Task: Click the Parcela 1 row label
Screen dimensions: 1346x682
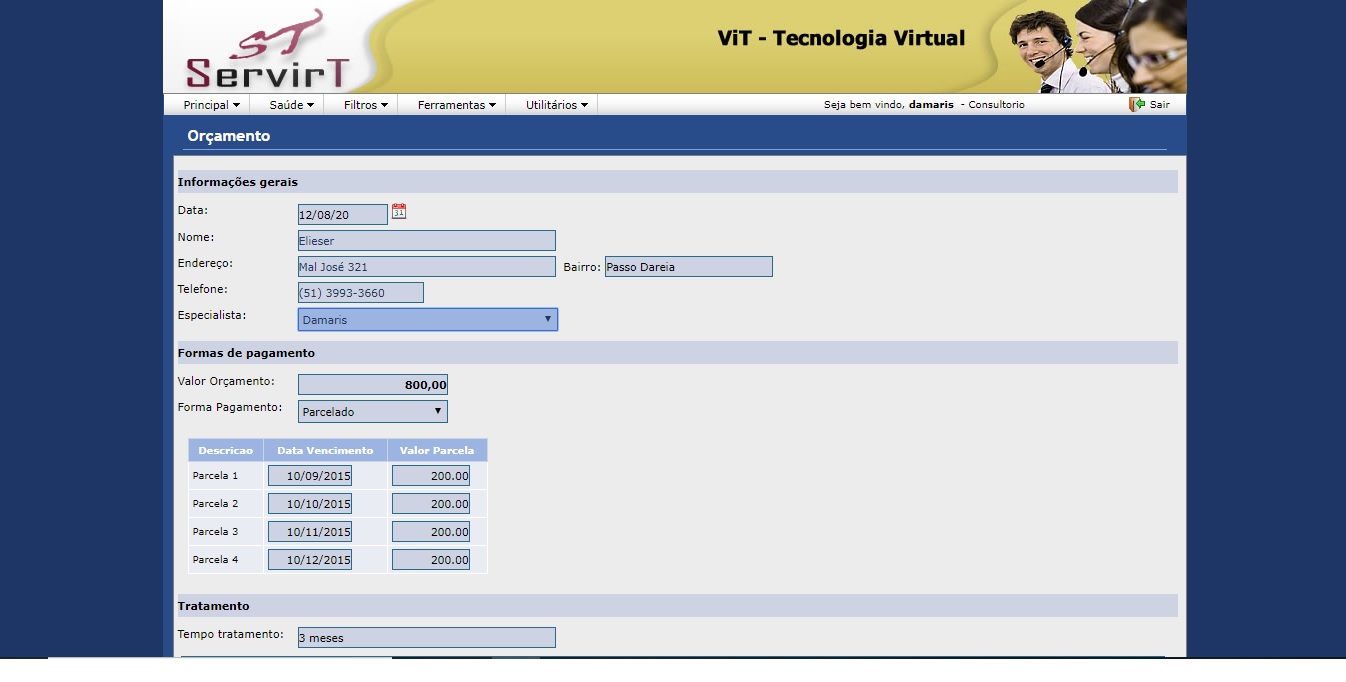Action: pos(215,476)
